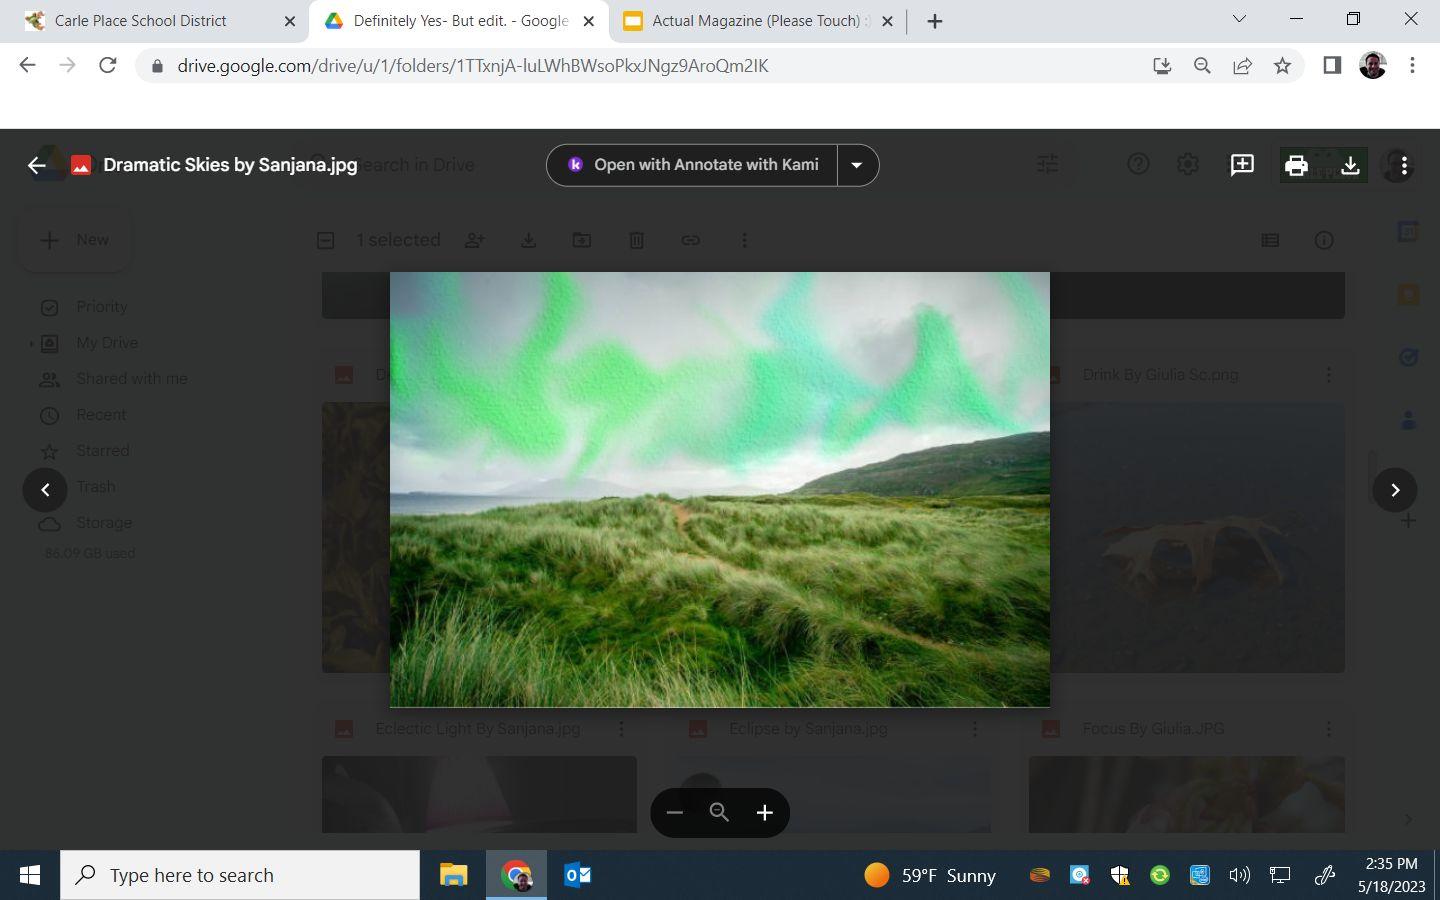This screenshot has height=900, width=1440.
Task: Open Trash in the Drive sidebar
Action: tap(95, 487)
